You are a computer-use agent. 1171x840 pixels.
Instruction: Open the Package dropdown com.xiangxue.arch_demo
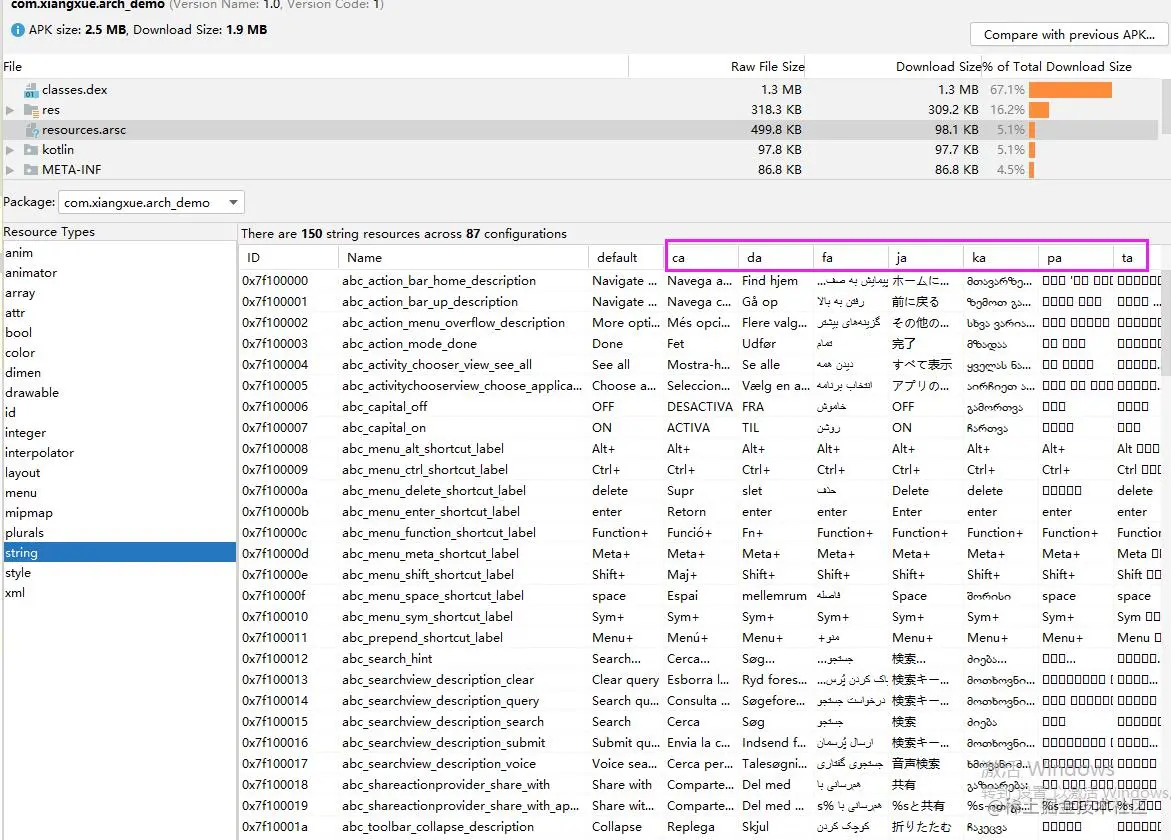pos(151,202)
